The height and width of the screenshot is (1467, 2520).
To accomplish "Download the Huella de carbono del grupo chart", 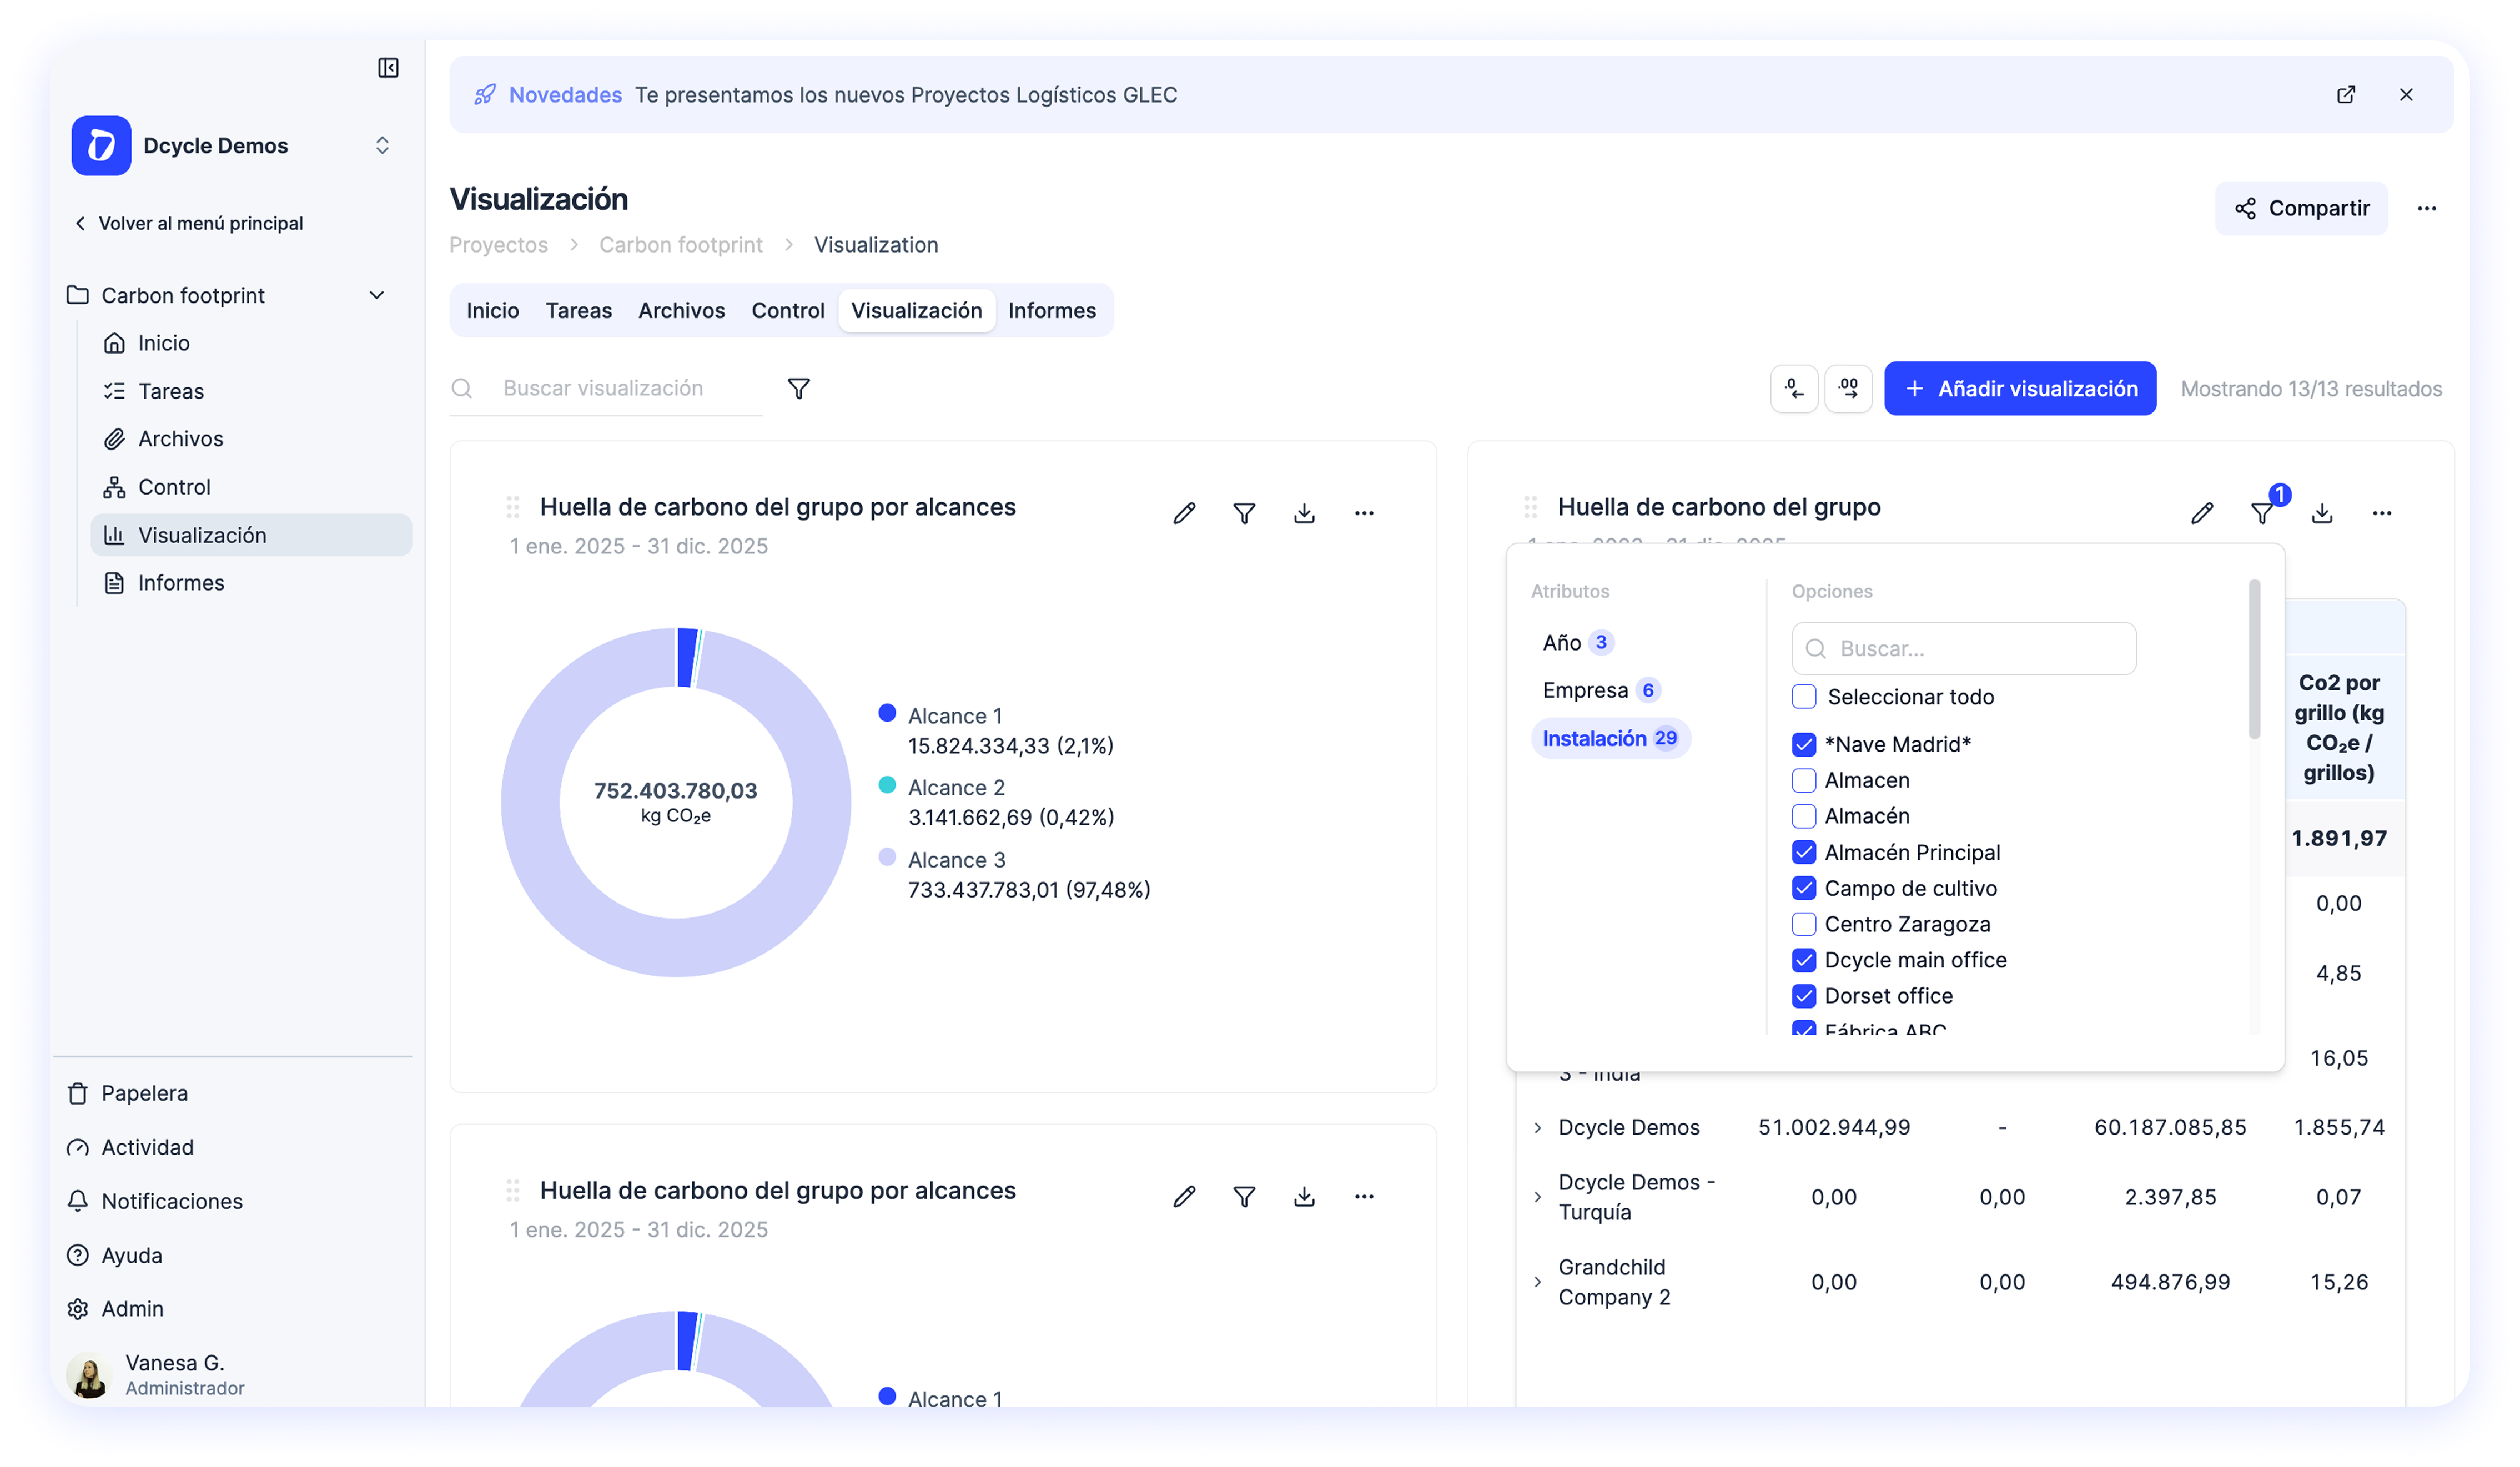I will 2322,512.
